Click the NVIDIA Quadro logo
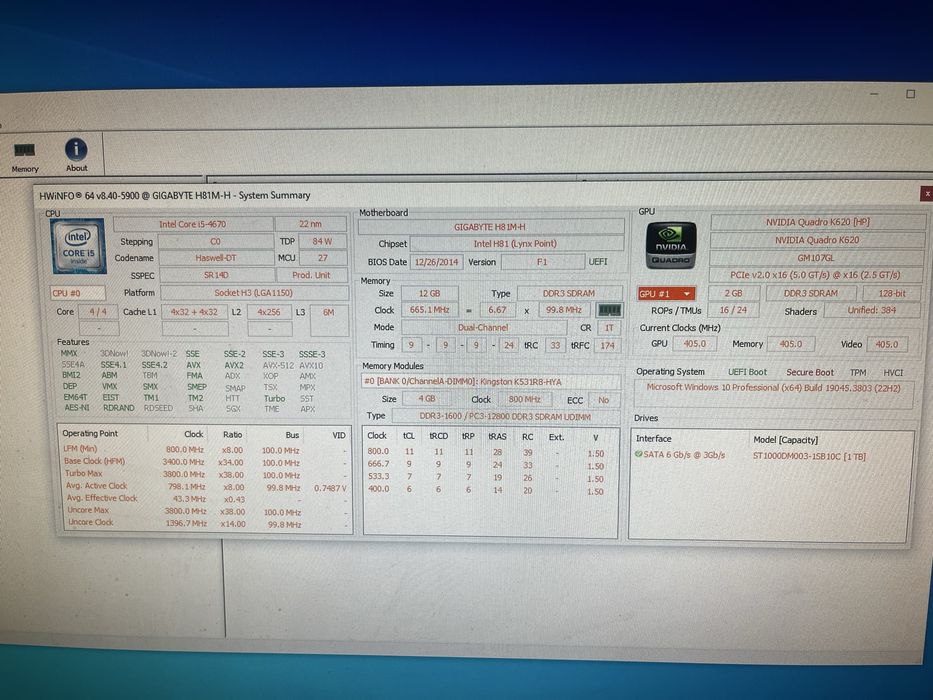 [x=671, y=245]
